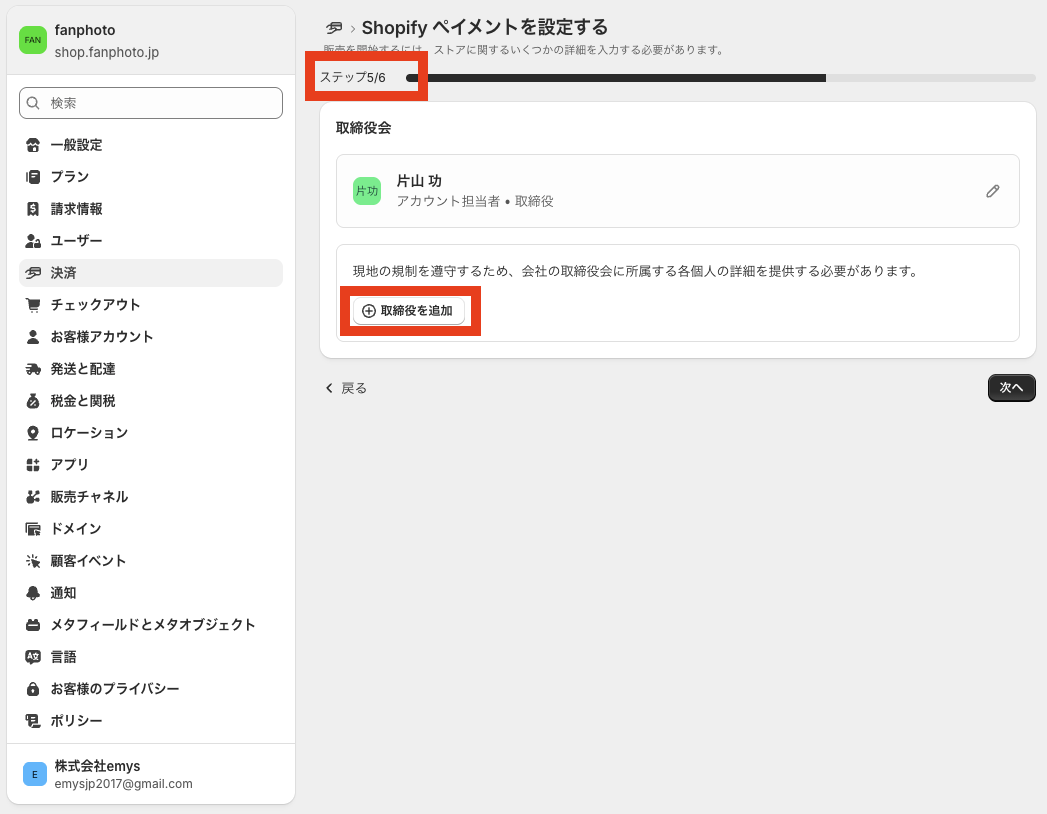Open 税金と関税 settings
Viewport: 1047px width, 814px height.
tap(151, 401)
